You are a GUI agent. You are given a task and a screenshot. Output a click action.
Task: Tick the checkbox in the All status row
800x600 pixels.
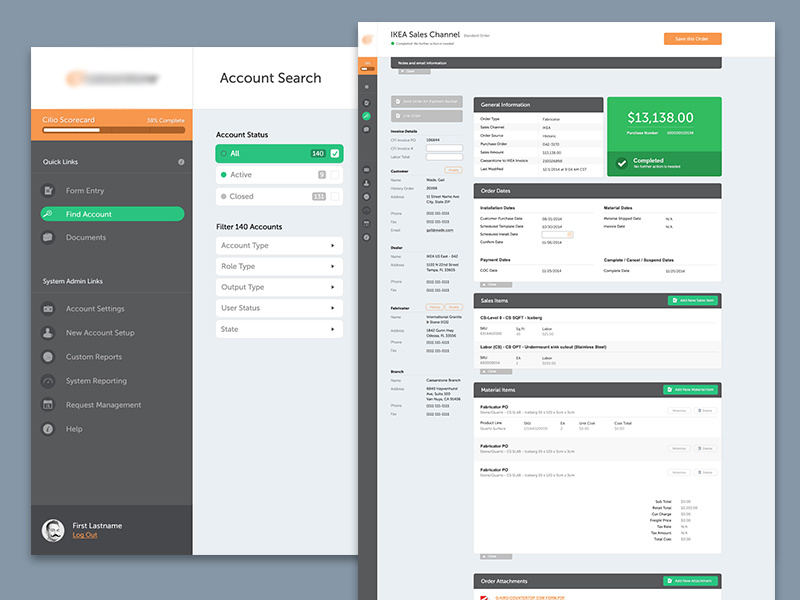[x=335, y=154]
